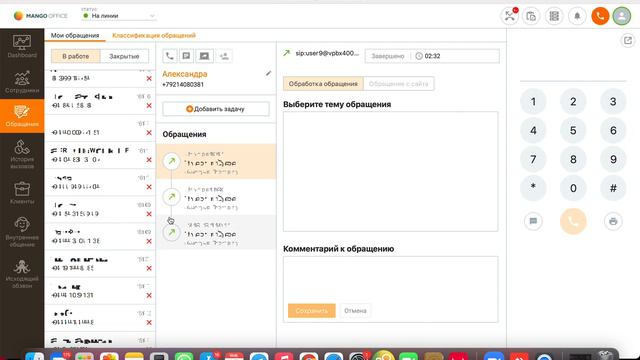This screenshot has height=360, width=640.
Task: Dial digit 1 on the keypad
Action: [x=533, y=102]
